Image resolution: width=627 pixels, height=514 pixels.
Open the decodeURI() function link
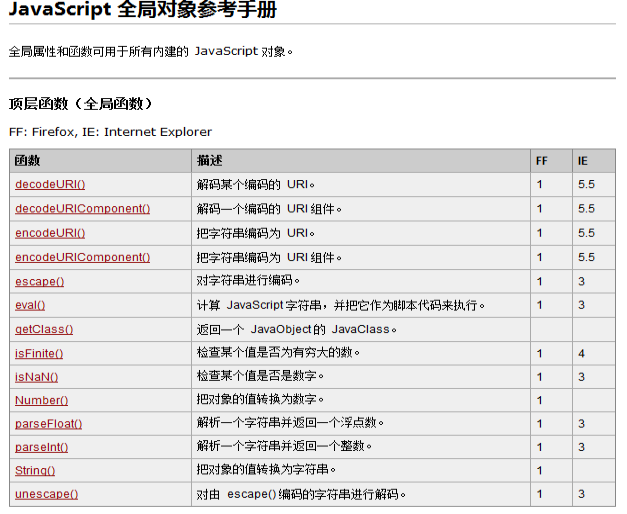point(50,184)
